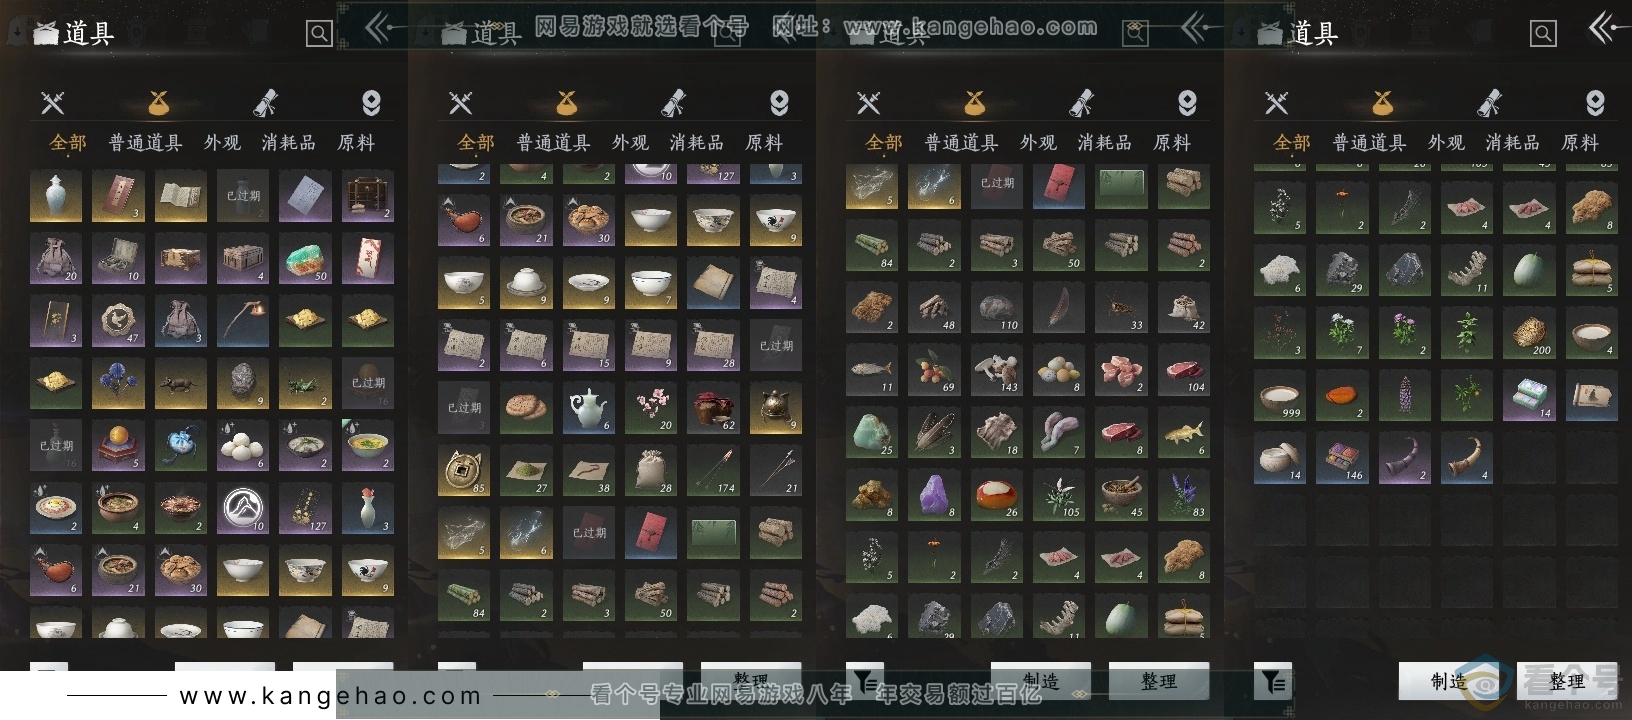The width and height of the screenshot is (1632, 720).
Task: Select the ivory horn with count 4
Action: pyautogui.click(x=1467, y=458)
